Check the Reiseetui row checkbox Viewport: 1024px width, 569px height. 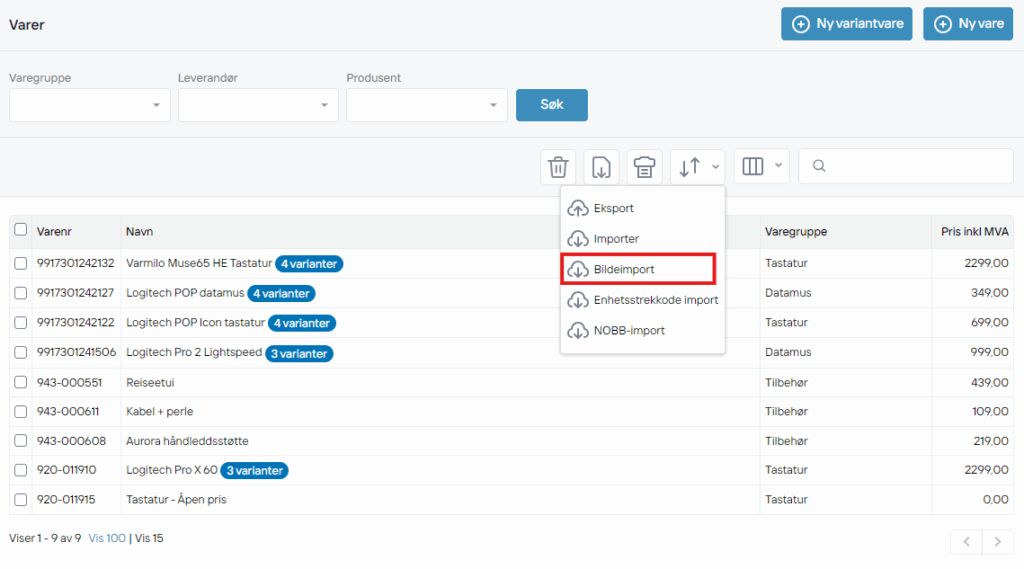click(21, 382)
